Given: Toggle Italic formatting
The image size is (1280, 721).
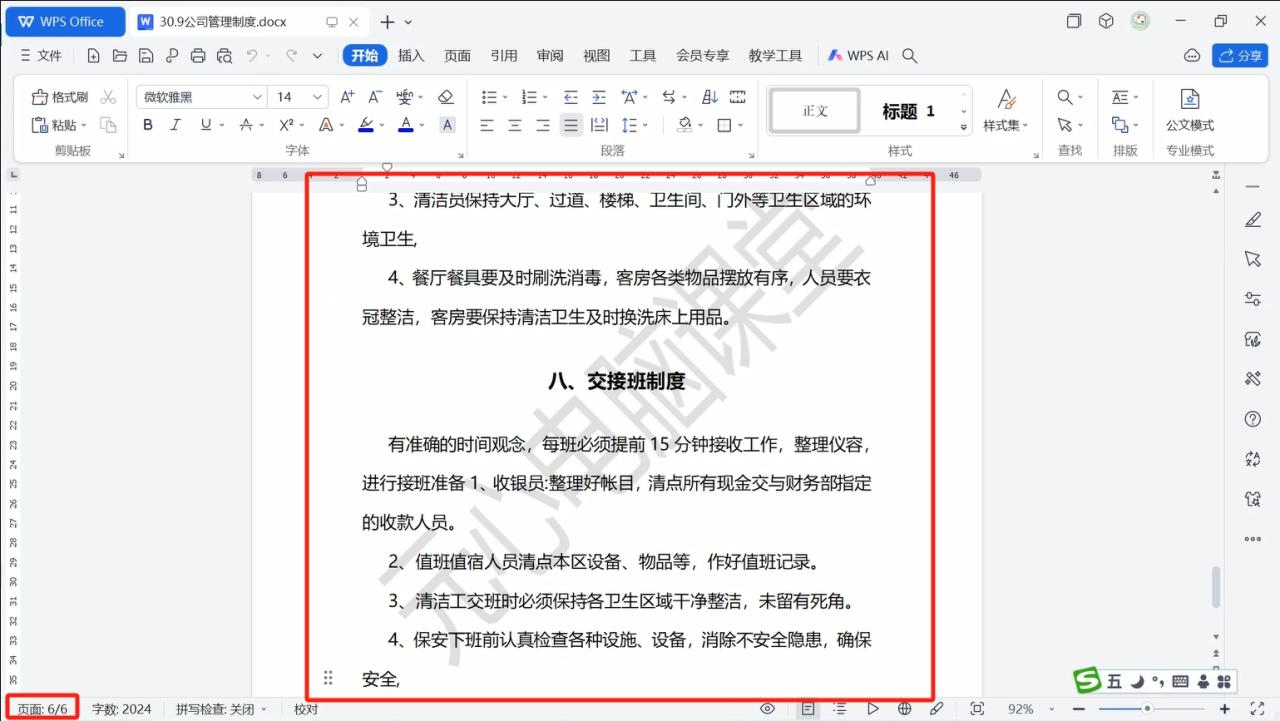Looking at the screenshot, I should coord(175,125).
